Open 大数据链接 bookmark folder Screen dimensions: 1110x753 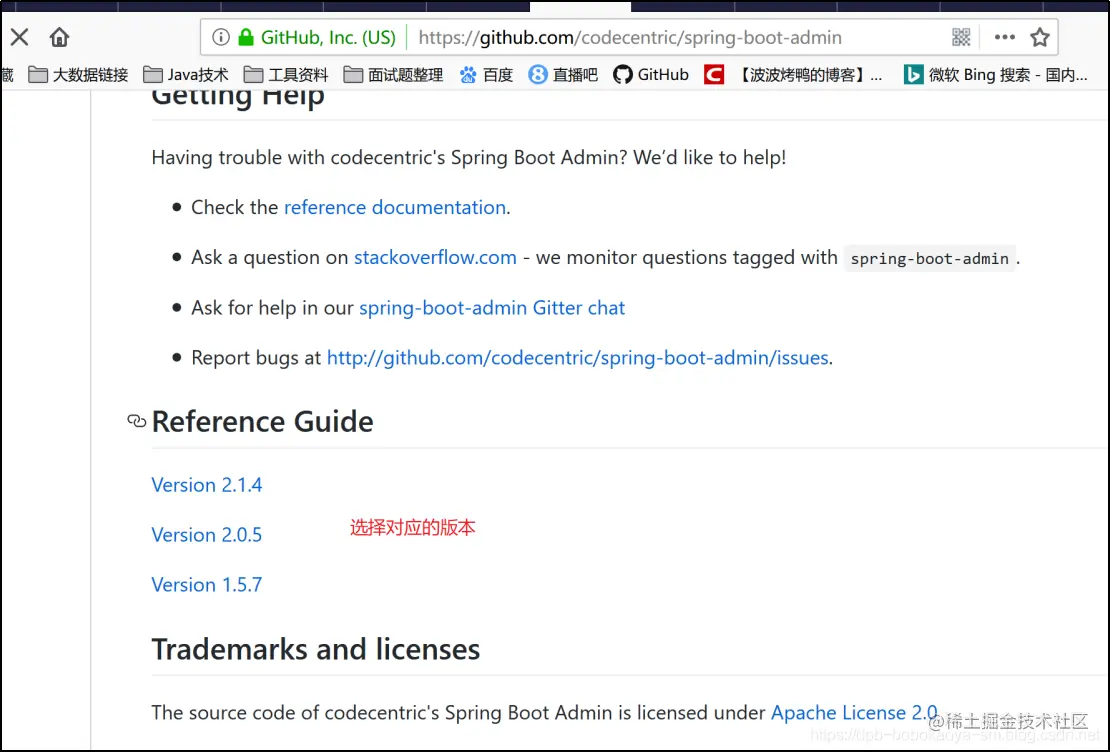[x=79, y=75]
